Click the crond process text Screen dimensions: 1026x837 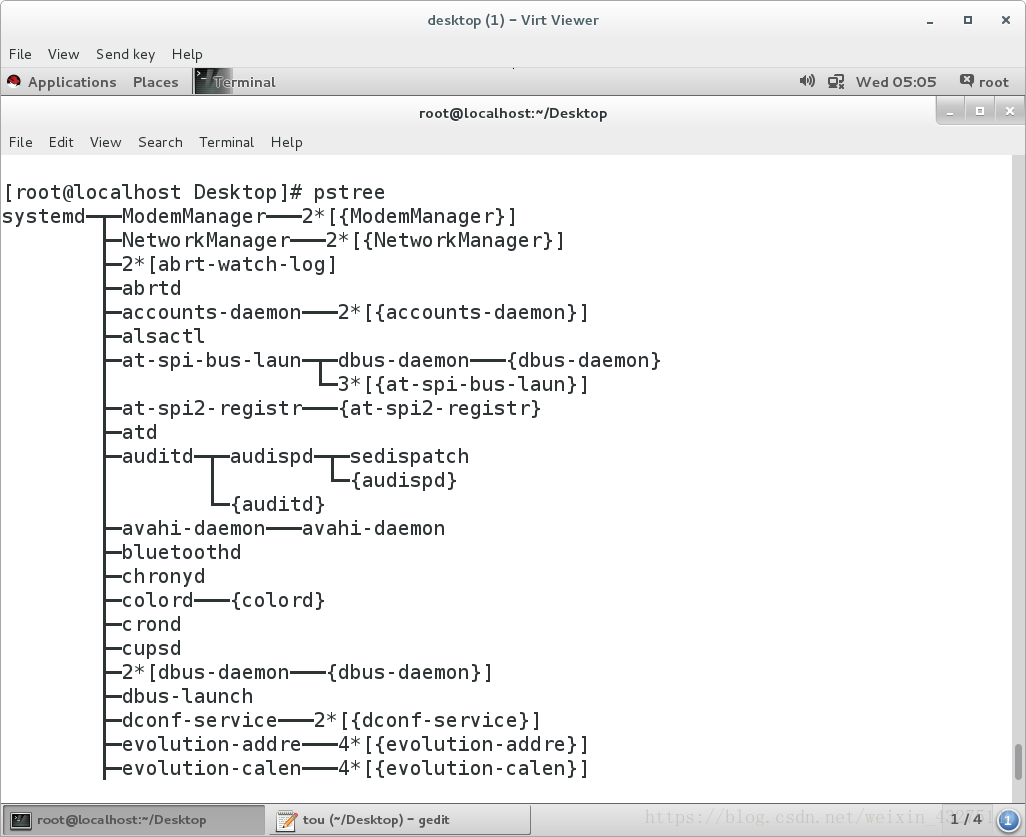coord(151,624)
